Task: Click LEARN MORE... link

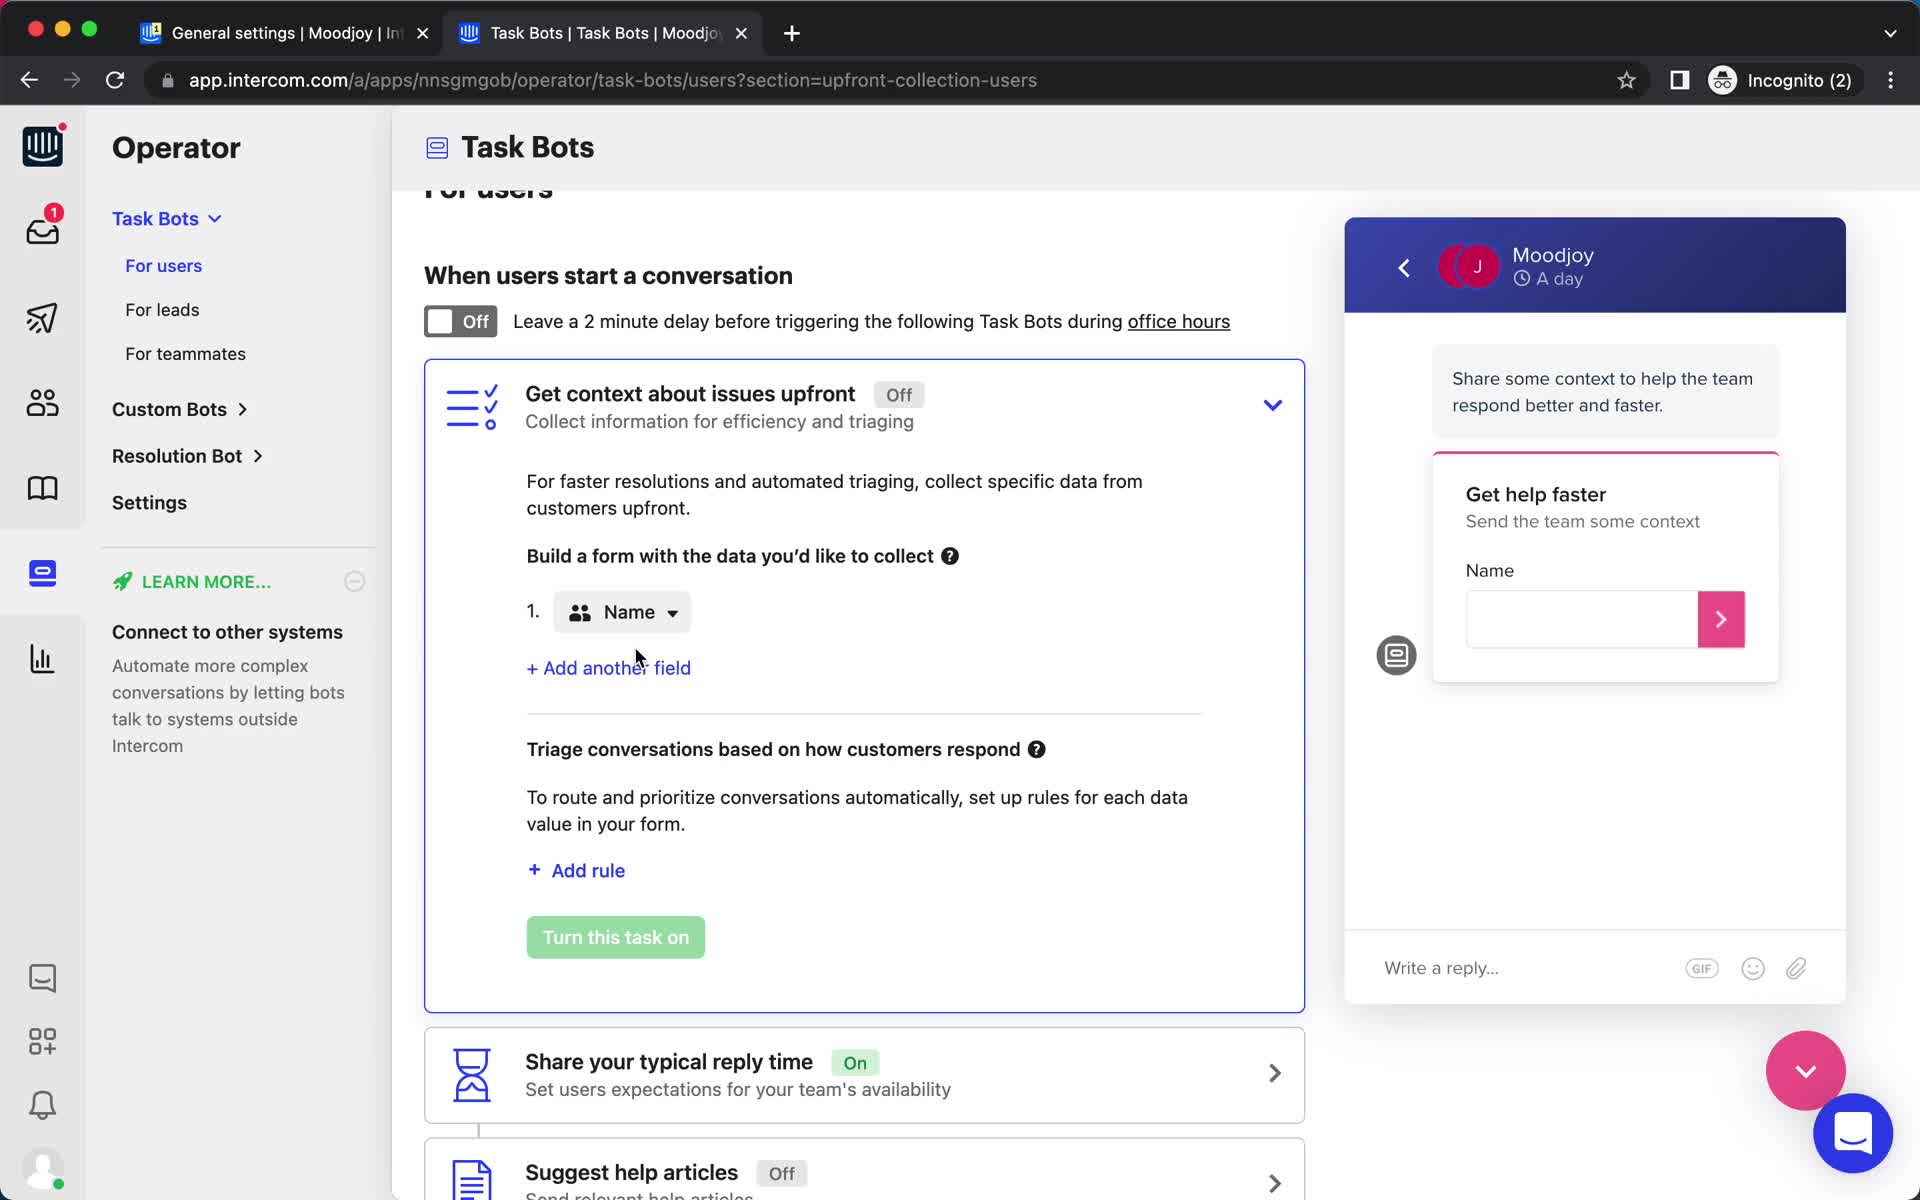Action: [x=205, y=582]
